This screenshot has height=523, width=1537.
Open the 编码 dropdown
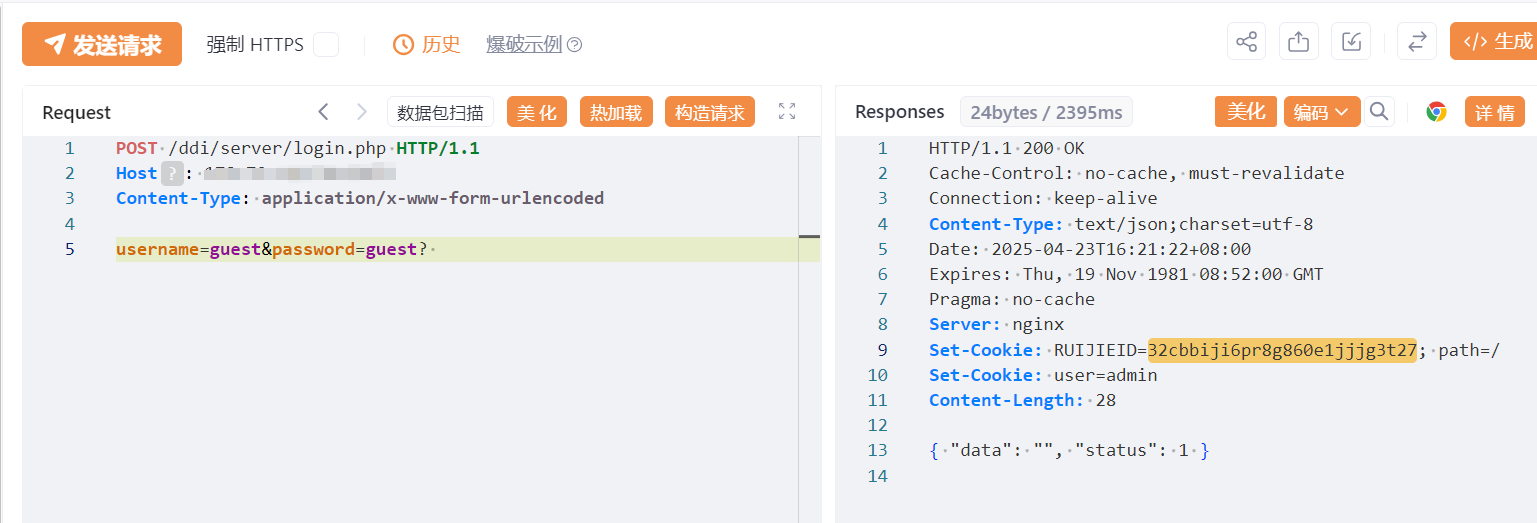click(1322, 112)
